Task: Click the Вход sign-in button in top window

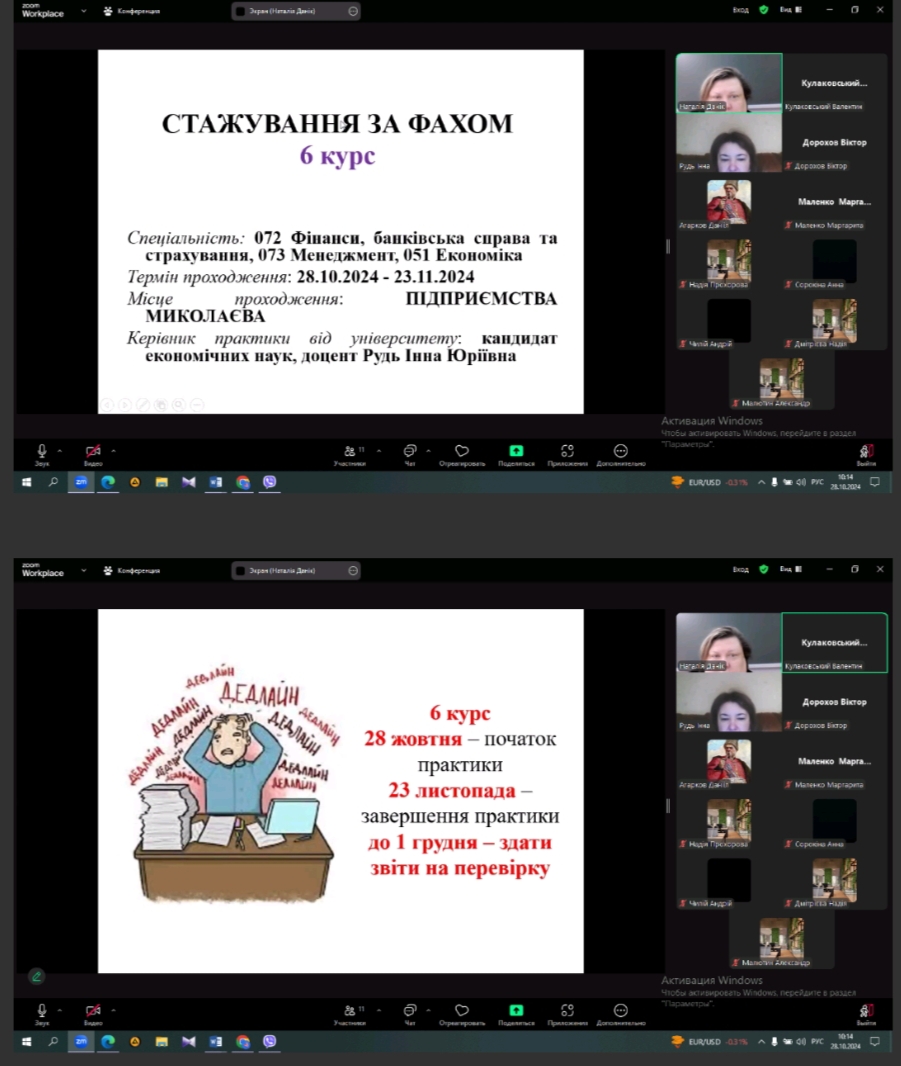Action: coord(740,10)
